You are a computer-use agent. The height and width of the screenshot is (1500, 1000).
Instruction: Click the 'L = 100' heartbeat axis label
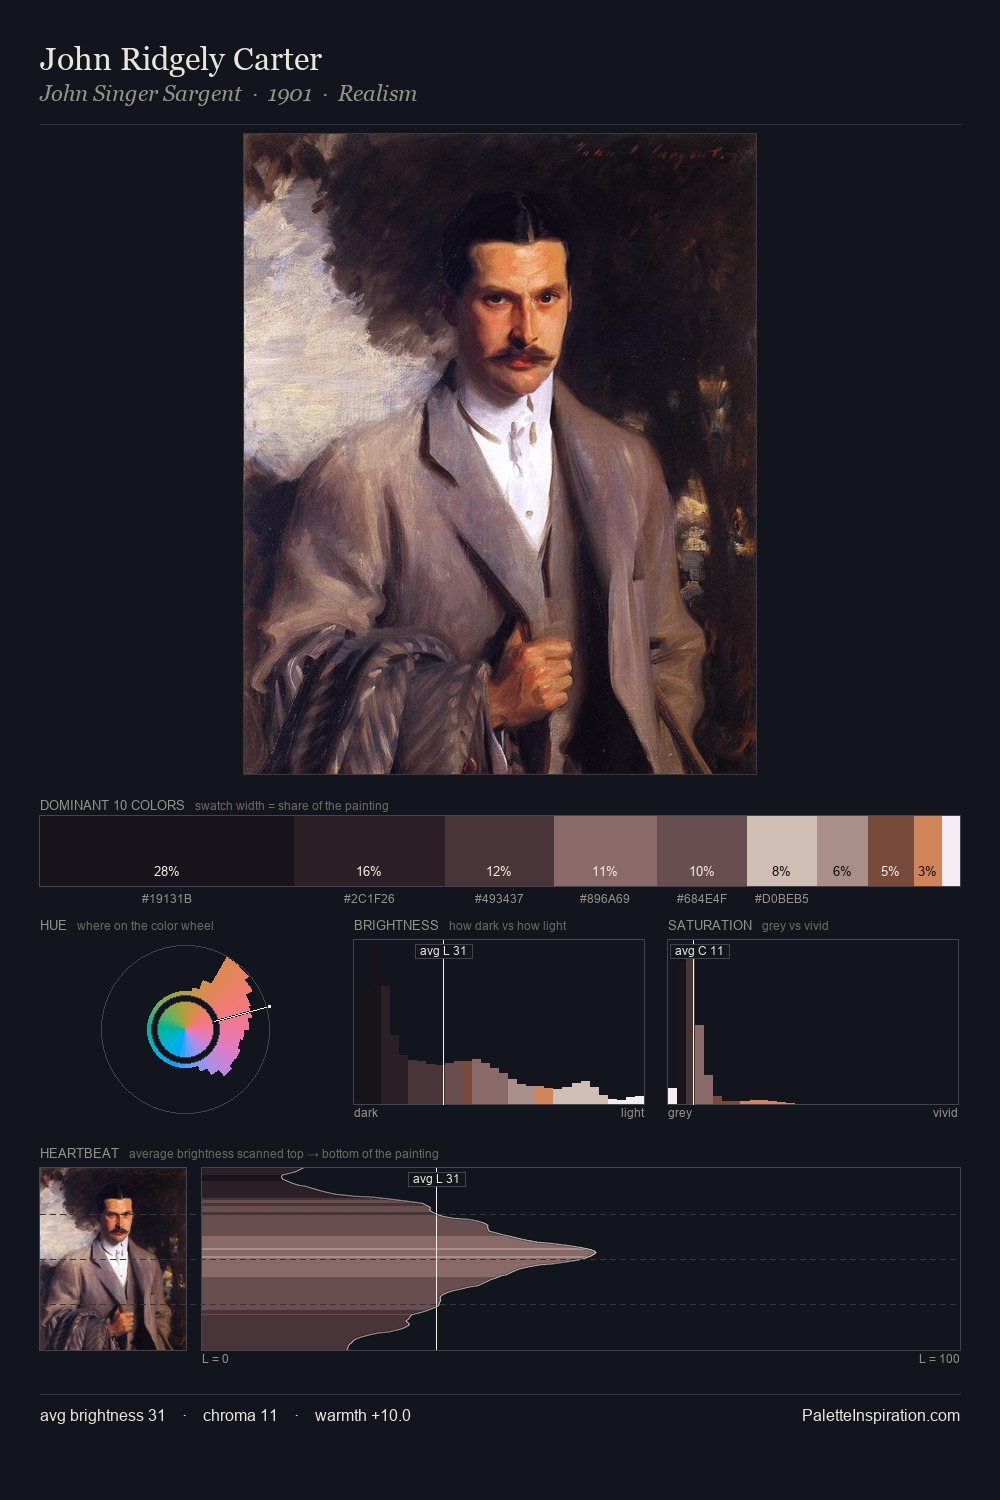pos(939,1359)
